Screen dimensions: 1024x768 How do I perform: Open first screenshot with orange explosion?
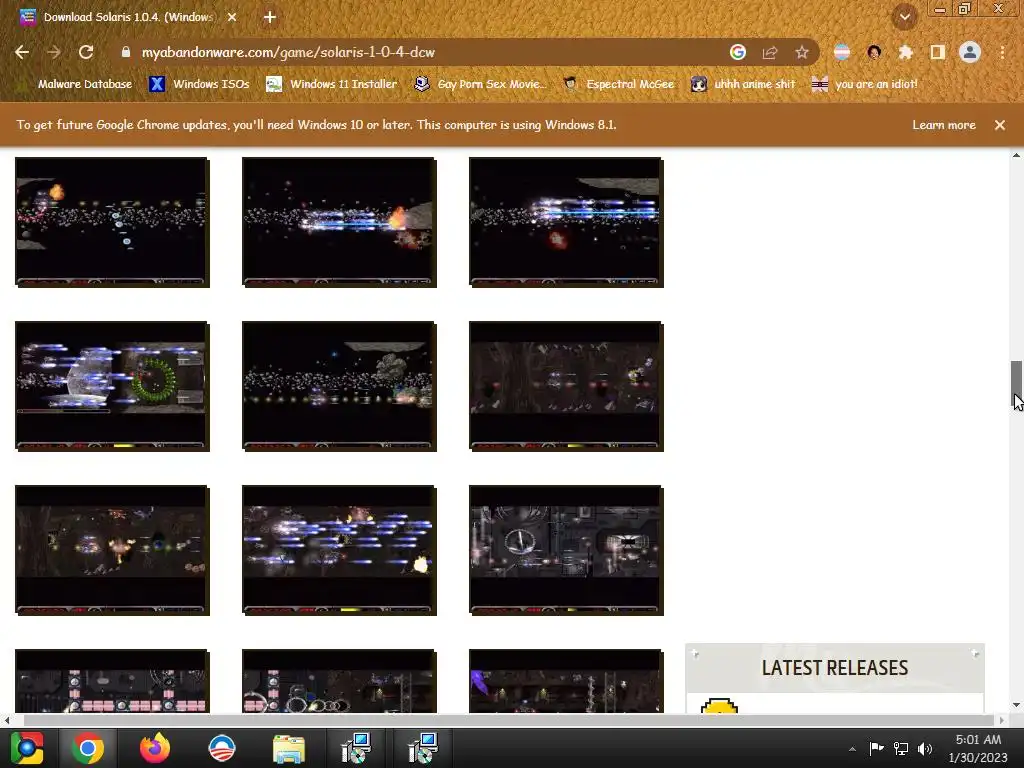(x=112, y=222)
